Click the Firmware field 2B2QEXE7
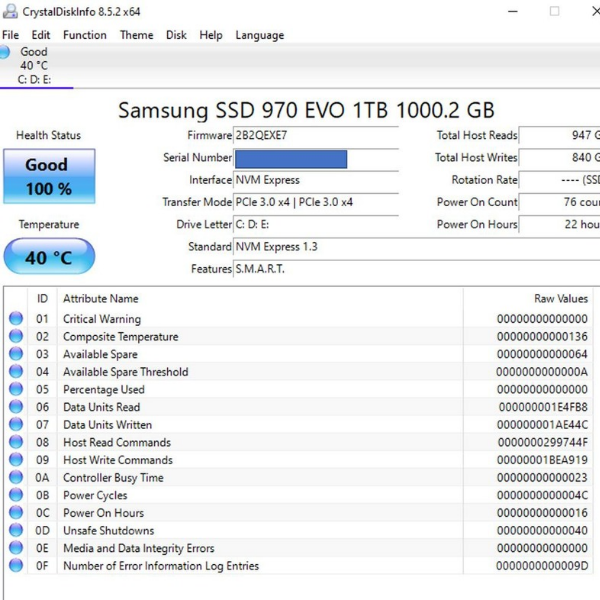This screenshot has width=600, height=600. tap(316, 135)
